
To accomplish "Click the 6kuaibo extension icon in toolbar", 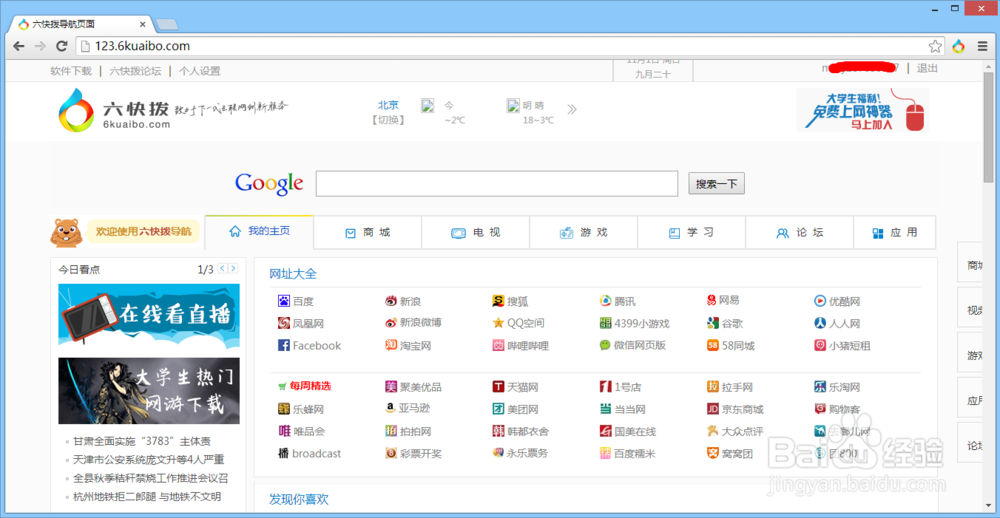I will pyautogui.click(x=958, y=46).
